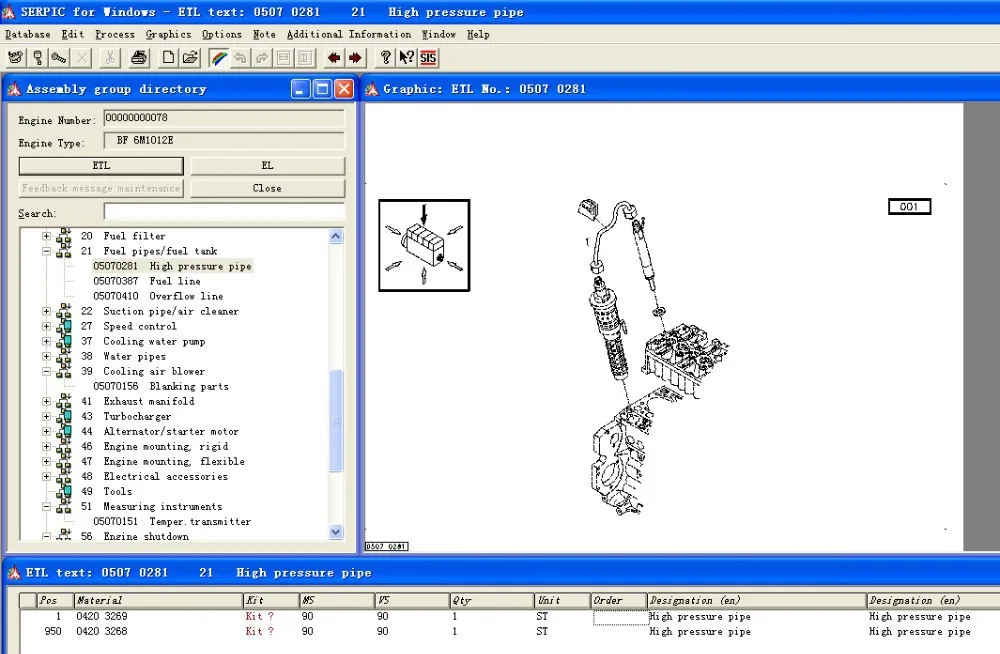This screenshot has height=654, width=1000.
Task: Click the tree scrollbar down arrow
Action: pyautogui.click(x=336, y=532)
